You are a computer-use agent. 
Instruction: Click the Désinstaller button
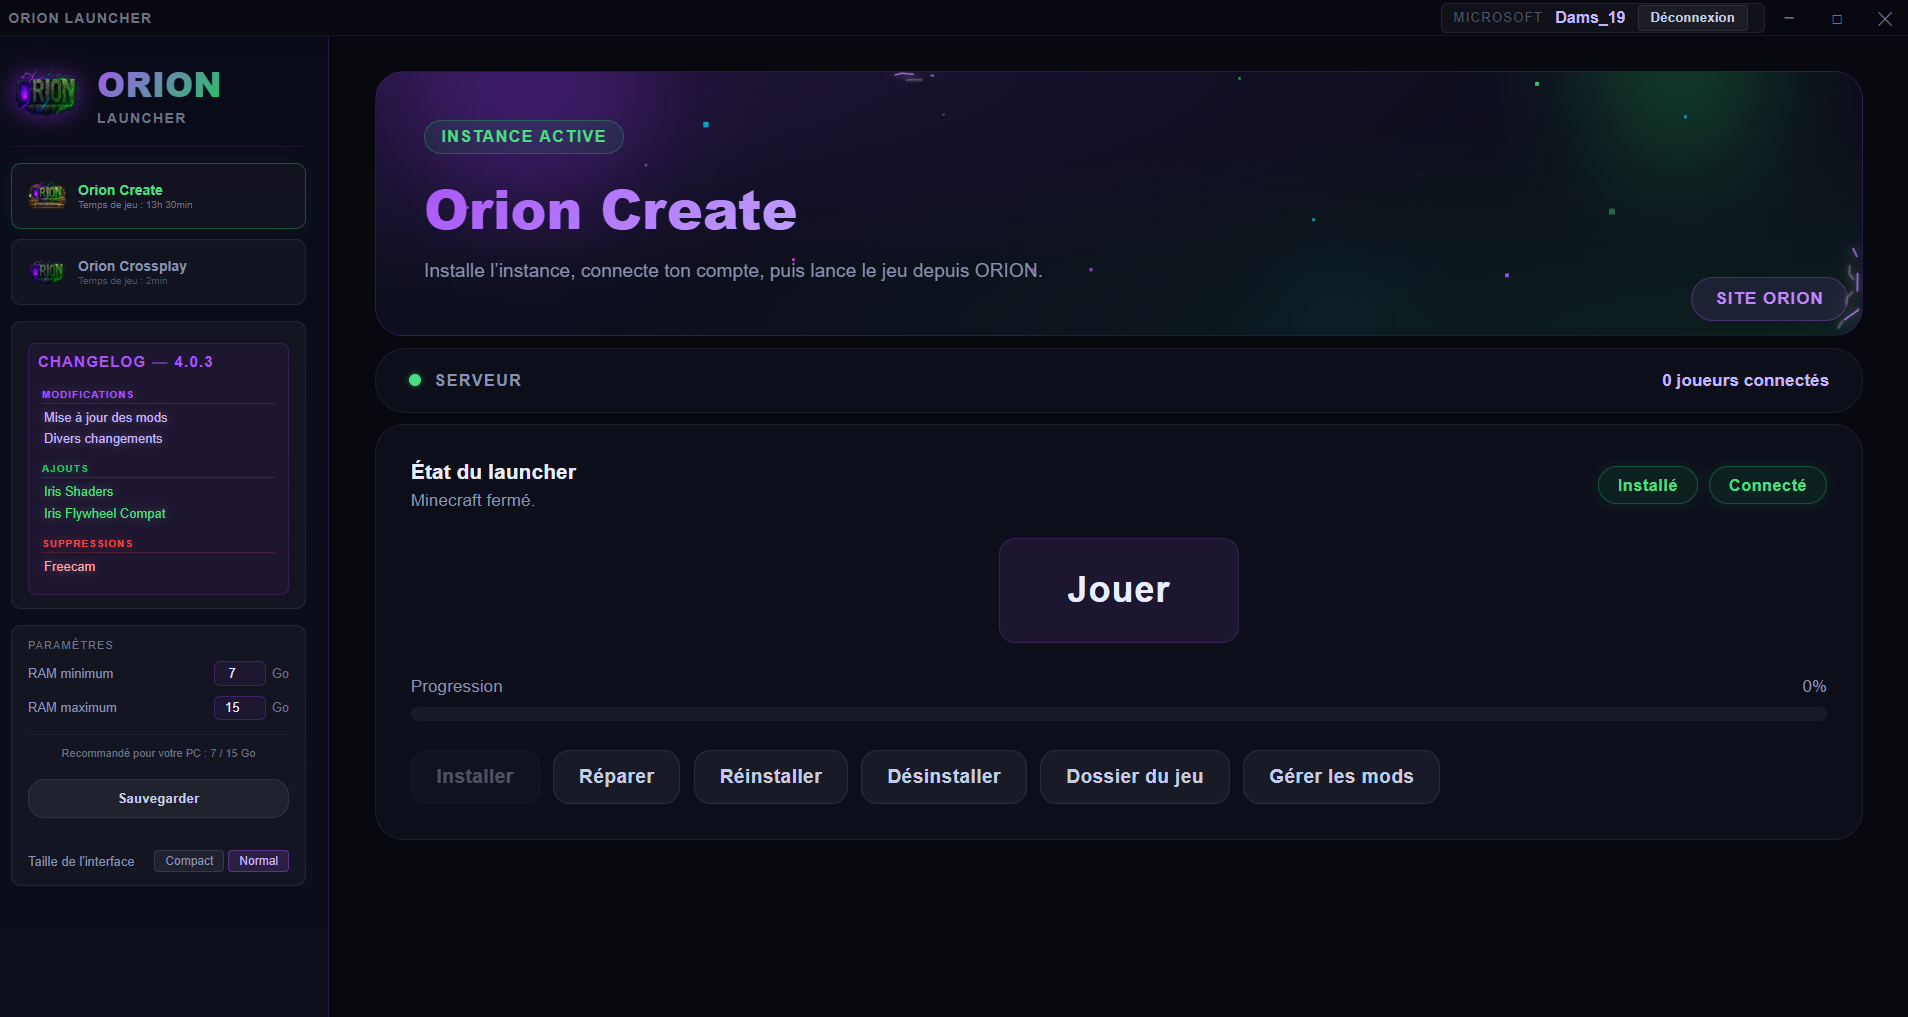coord(944,777)
